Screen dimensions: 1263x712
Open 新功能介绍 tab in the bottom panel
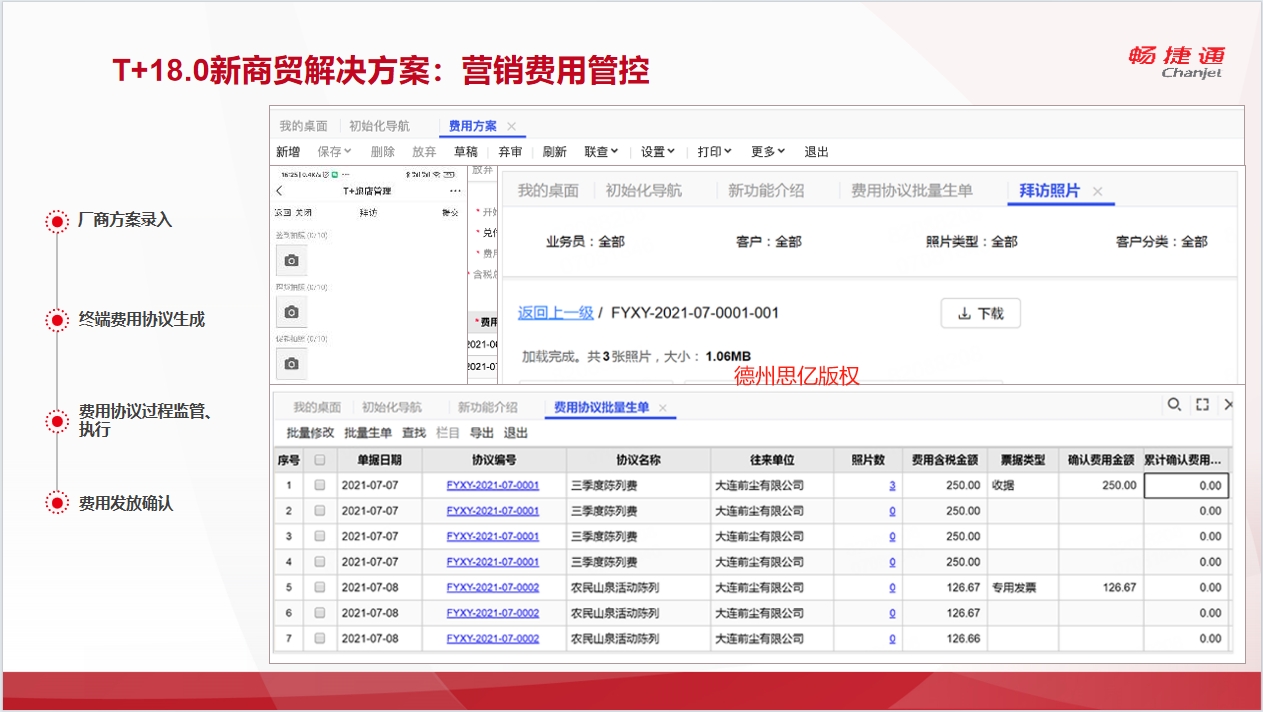[x=488, y=408]
